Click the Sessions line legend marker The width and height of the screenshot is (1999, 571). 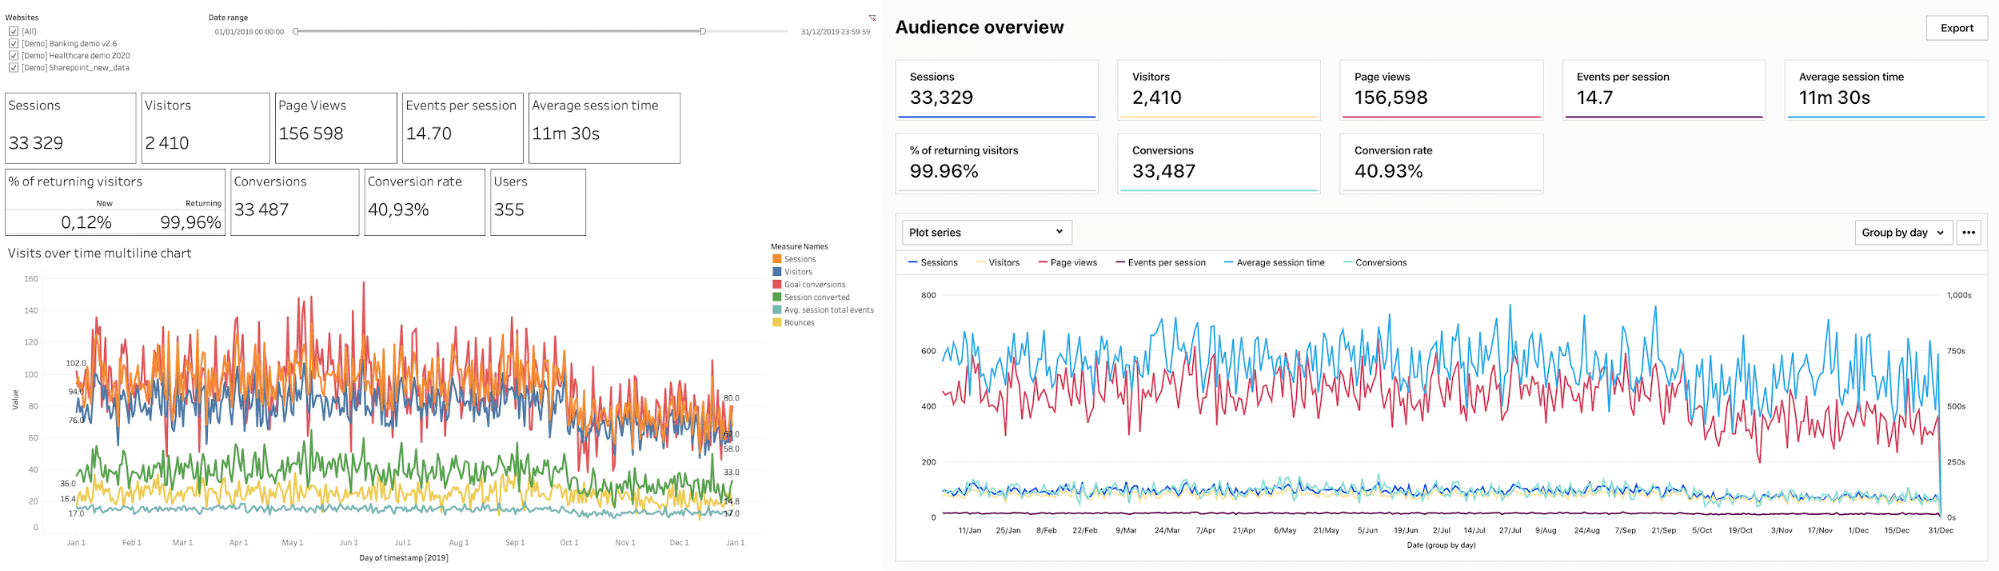(913, 263)
